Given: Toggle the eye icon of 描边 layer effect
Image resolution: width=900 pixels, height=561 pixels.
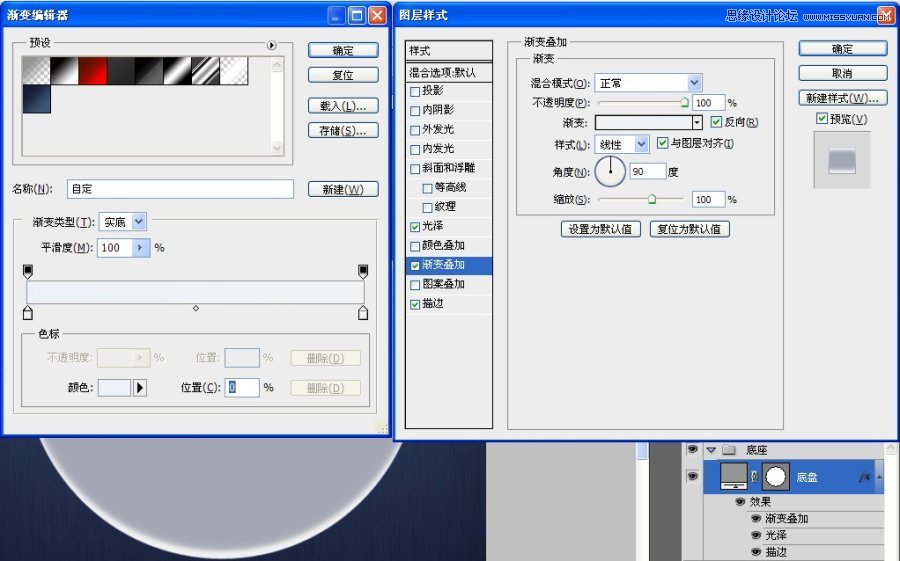Looking at the screenshot, I should [756, 552].
